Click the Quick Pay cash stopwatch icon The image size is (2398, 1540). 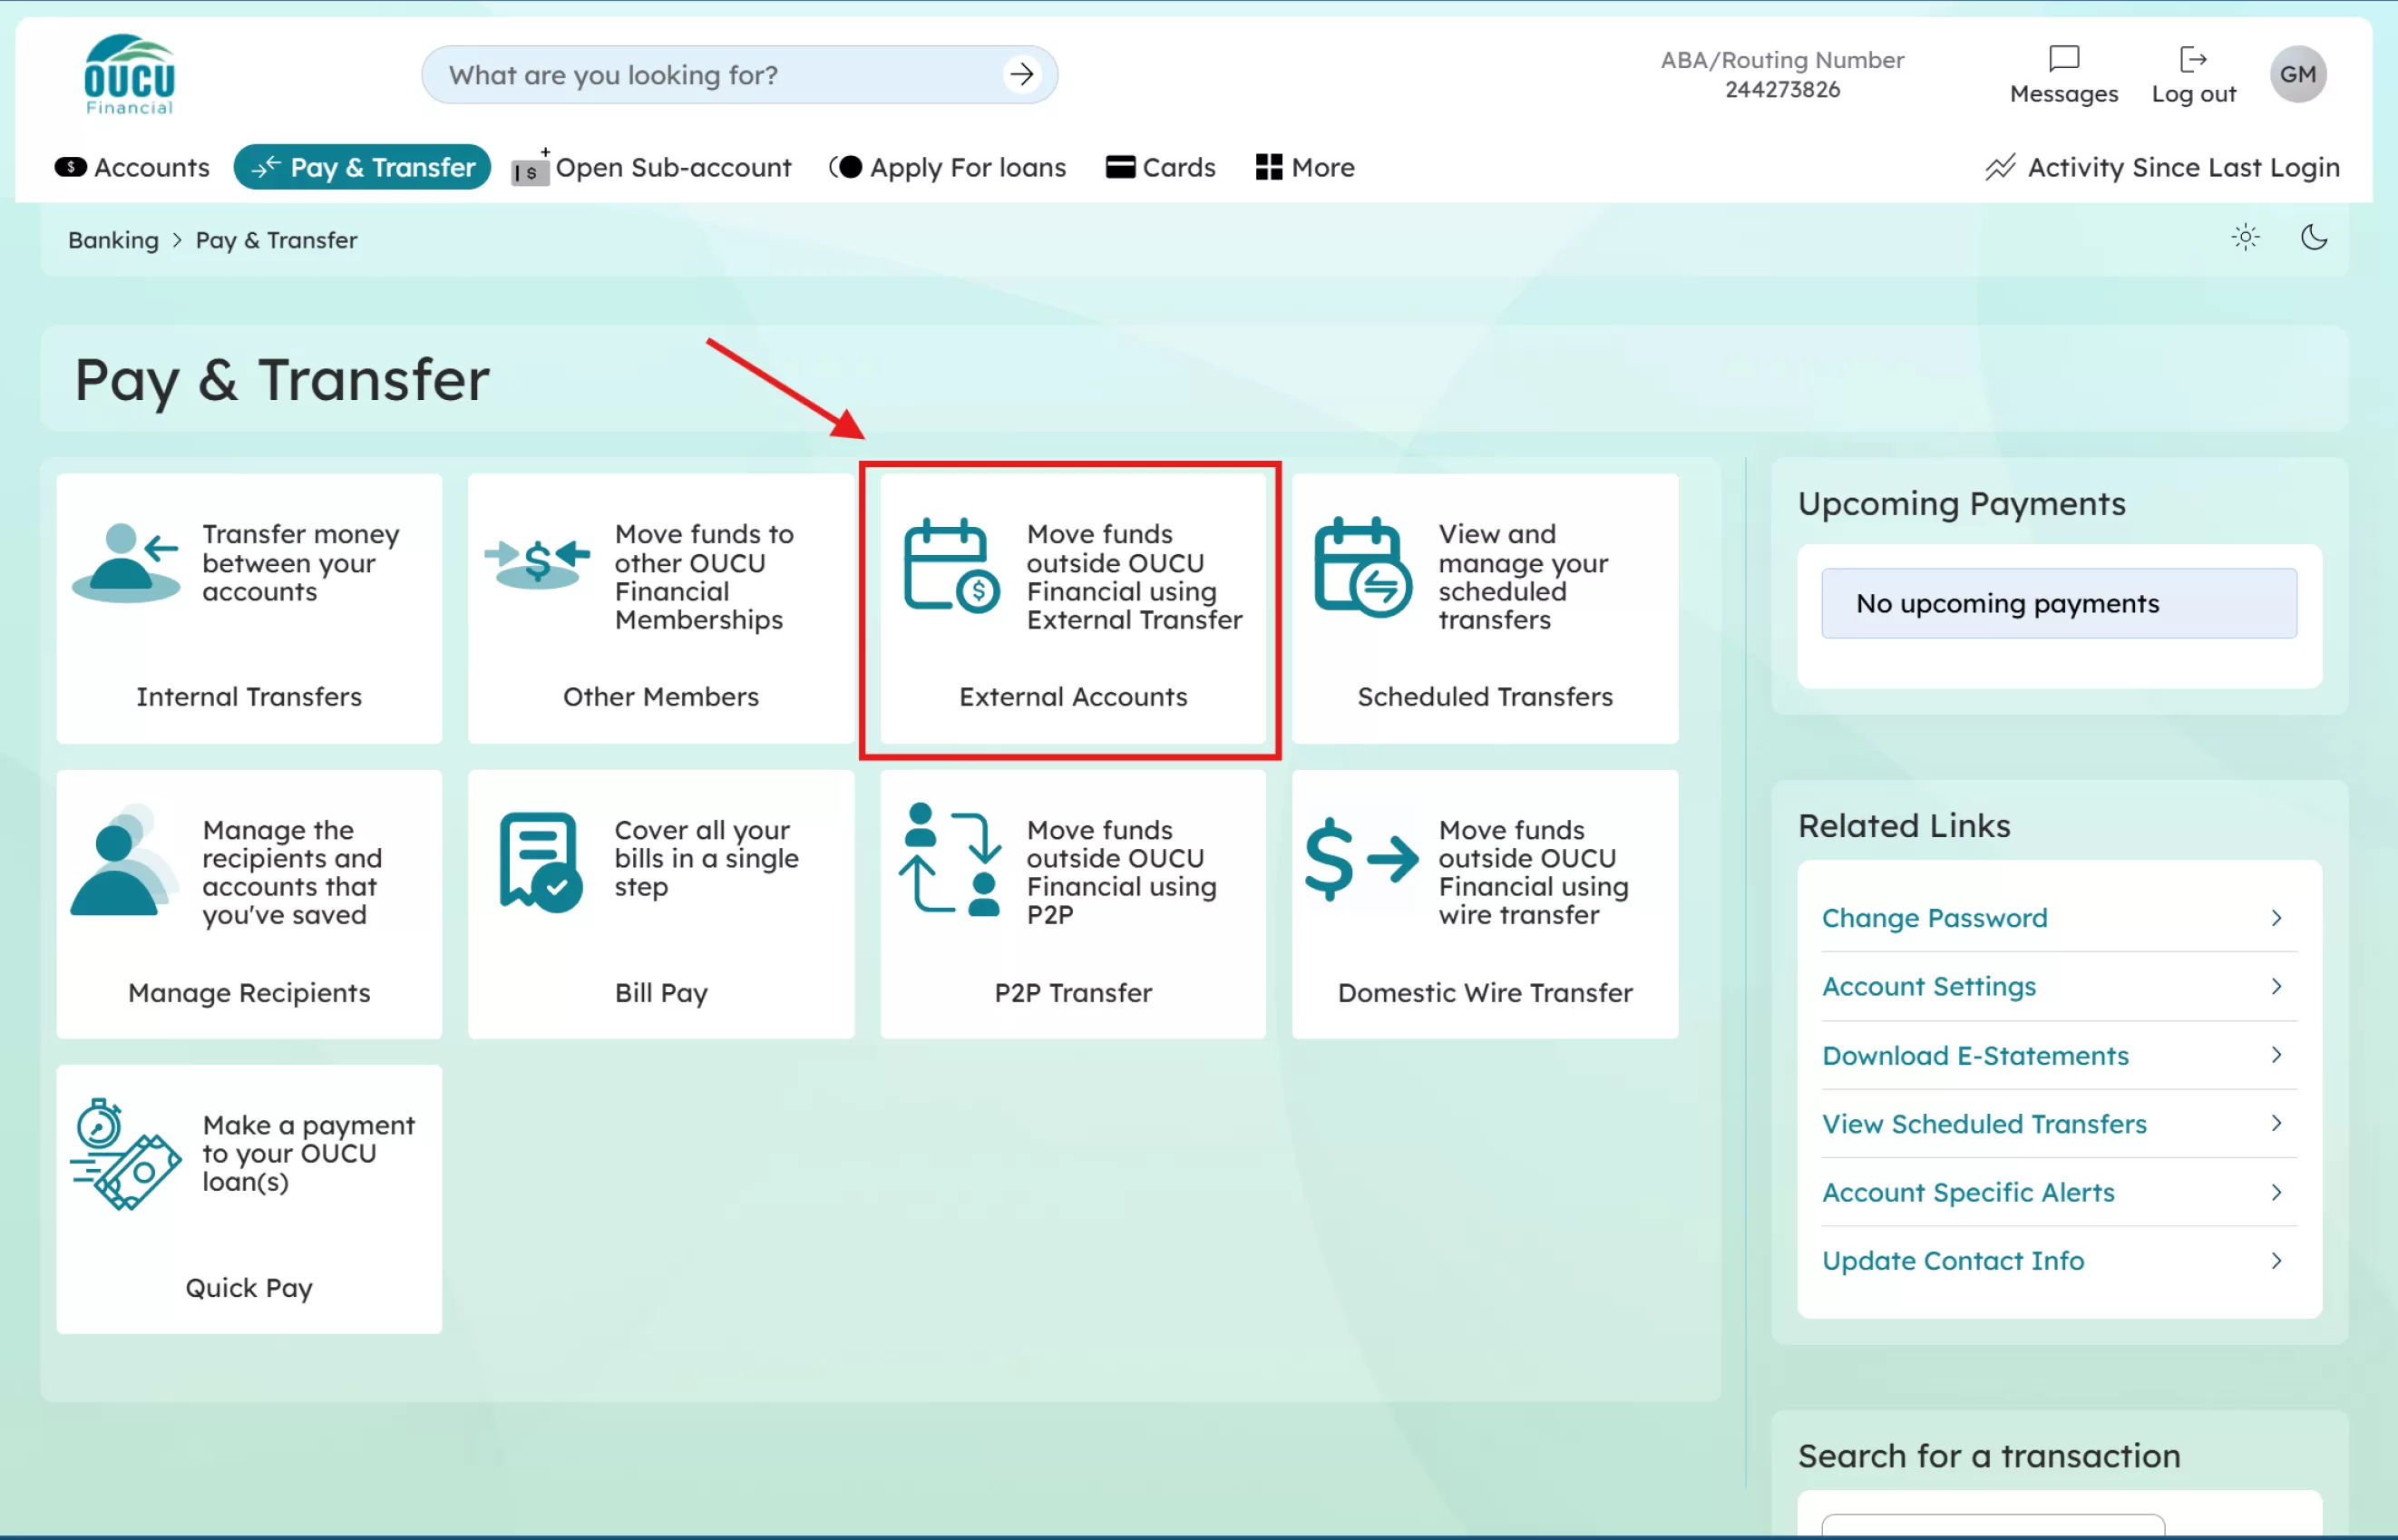(125, 1155)
